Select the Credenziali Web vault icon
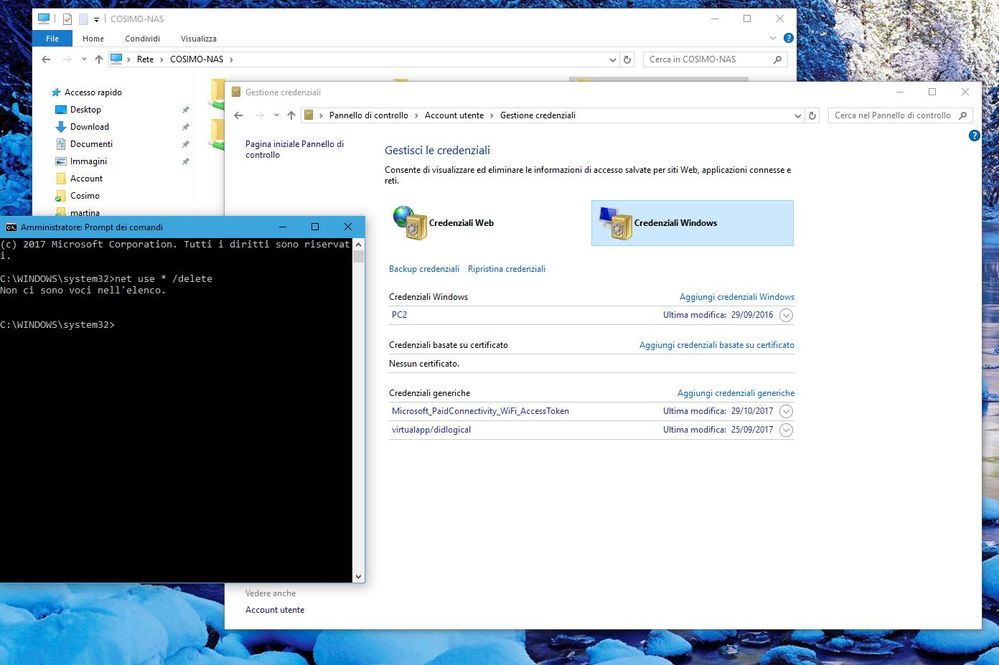The image size is (999, 665). click(409, 223)
